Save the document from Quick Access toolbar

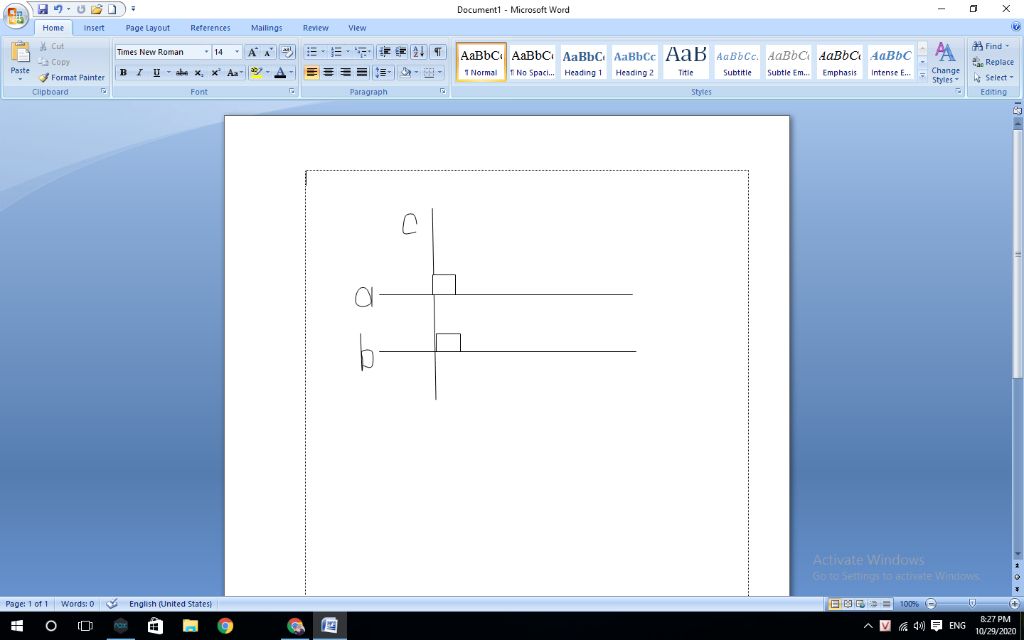pos(42,9)
